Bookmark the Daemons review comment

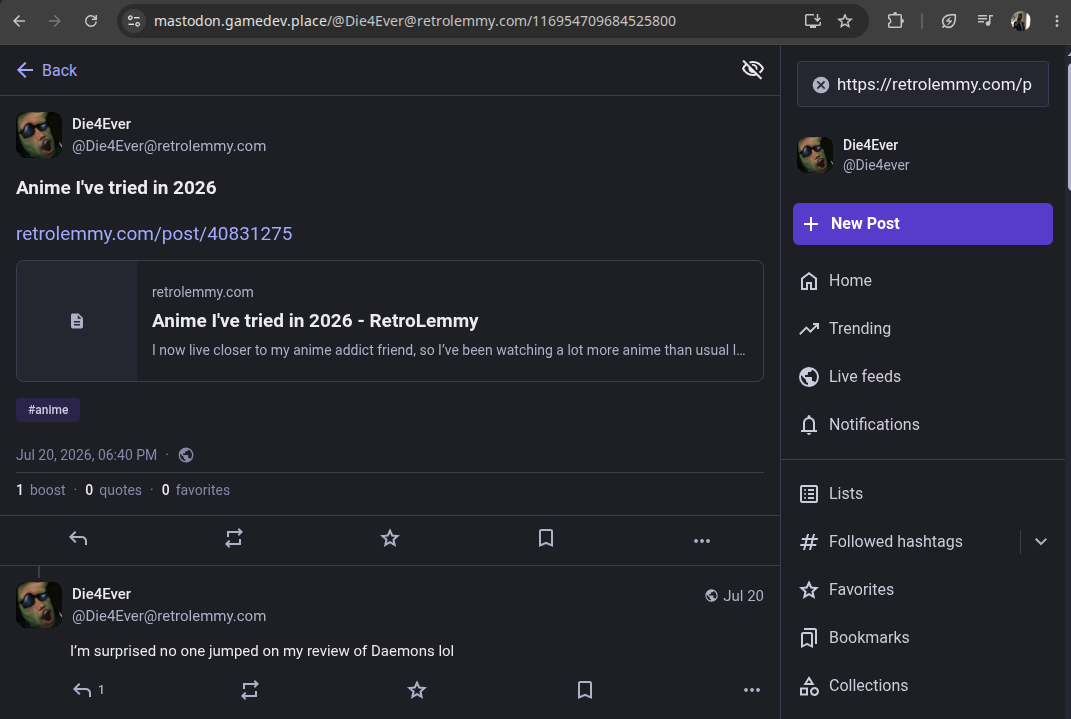tap(585, 690)
